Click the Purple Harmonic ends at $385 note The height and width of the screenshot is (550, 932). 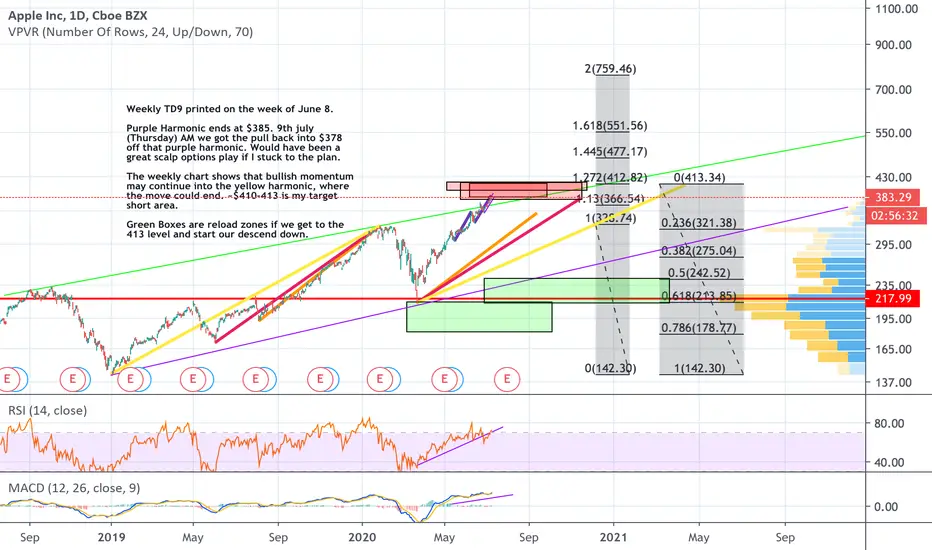click(x=234, y=143)
